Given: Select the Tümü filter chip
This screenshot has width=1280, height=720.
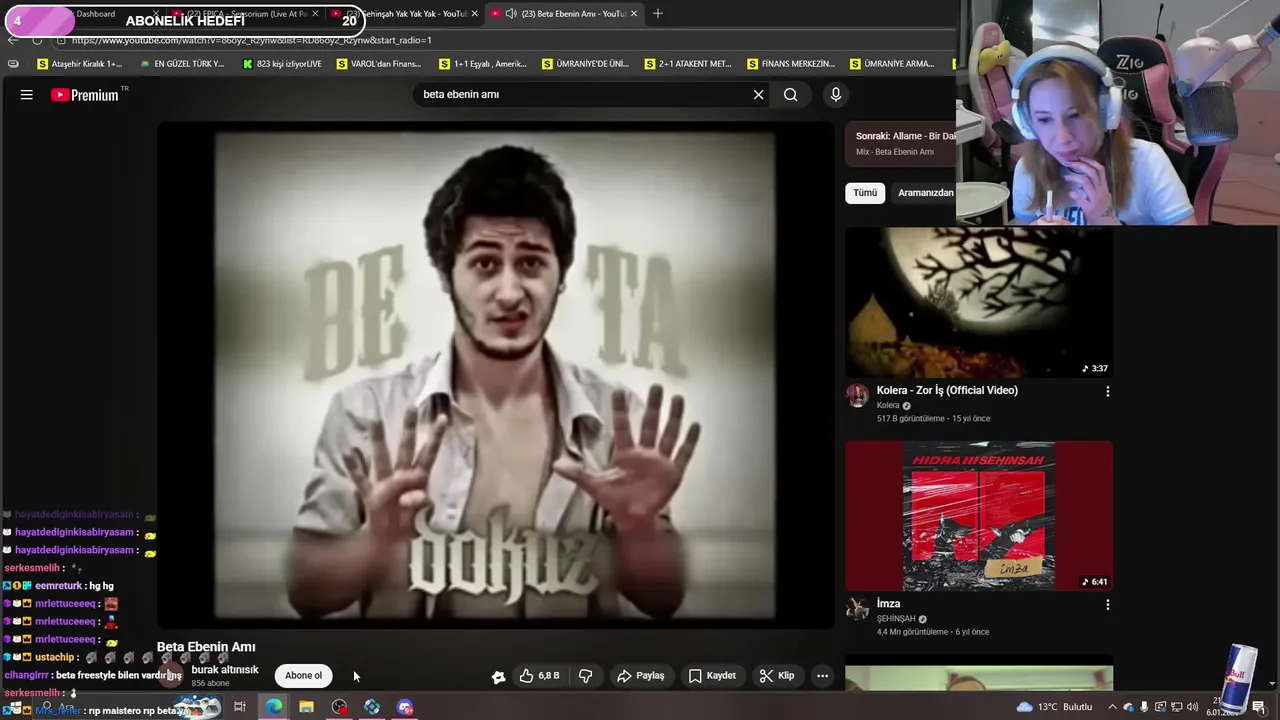Looking at the screenshot, I should 865,193.
